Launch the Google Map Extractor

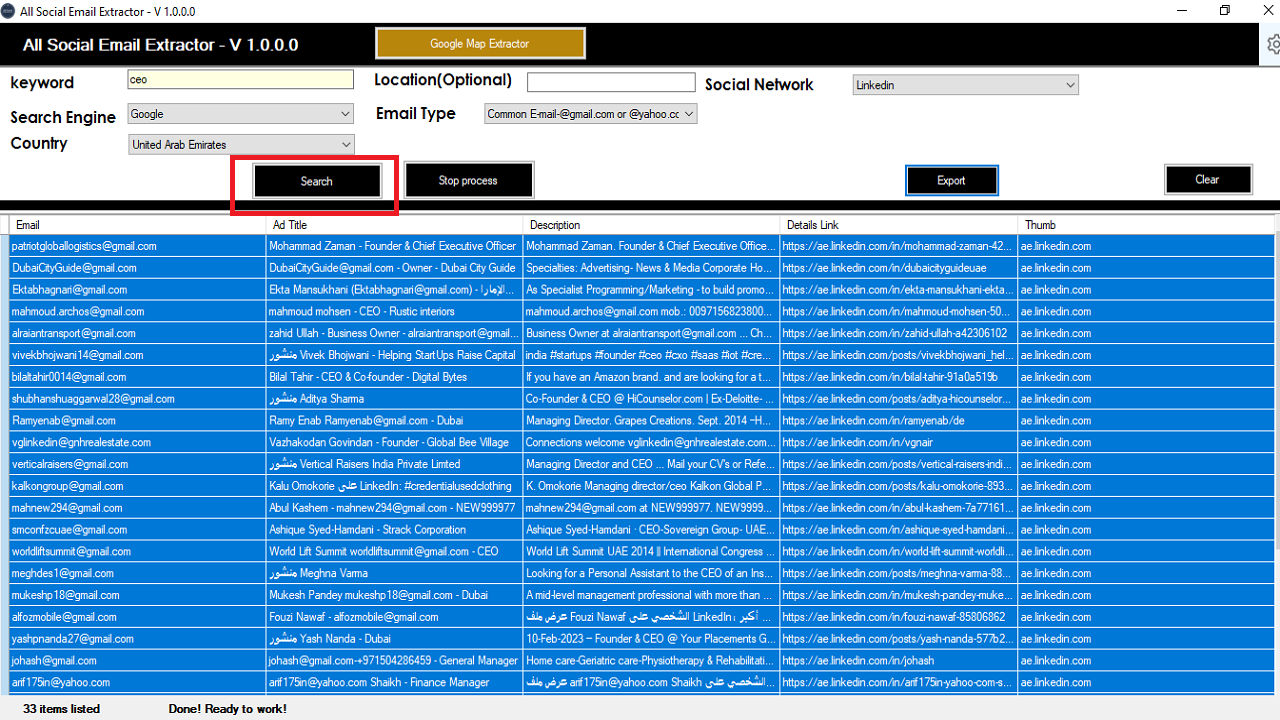480,43
